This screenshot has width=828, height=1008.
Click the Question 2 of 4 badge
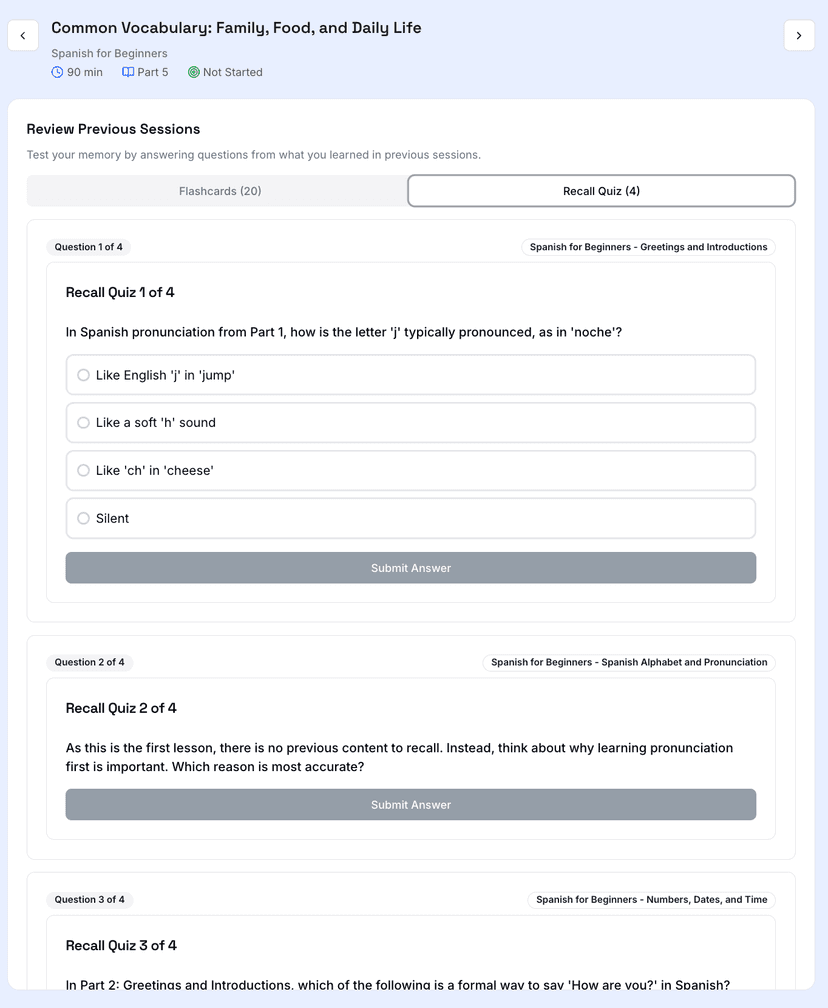[89, 662]
